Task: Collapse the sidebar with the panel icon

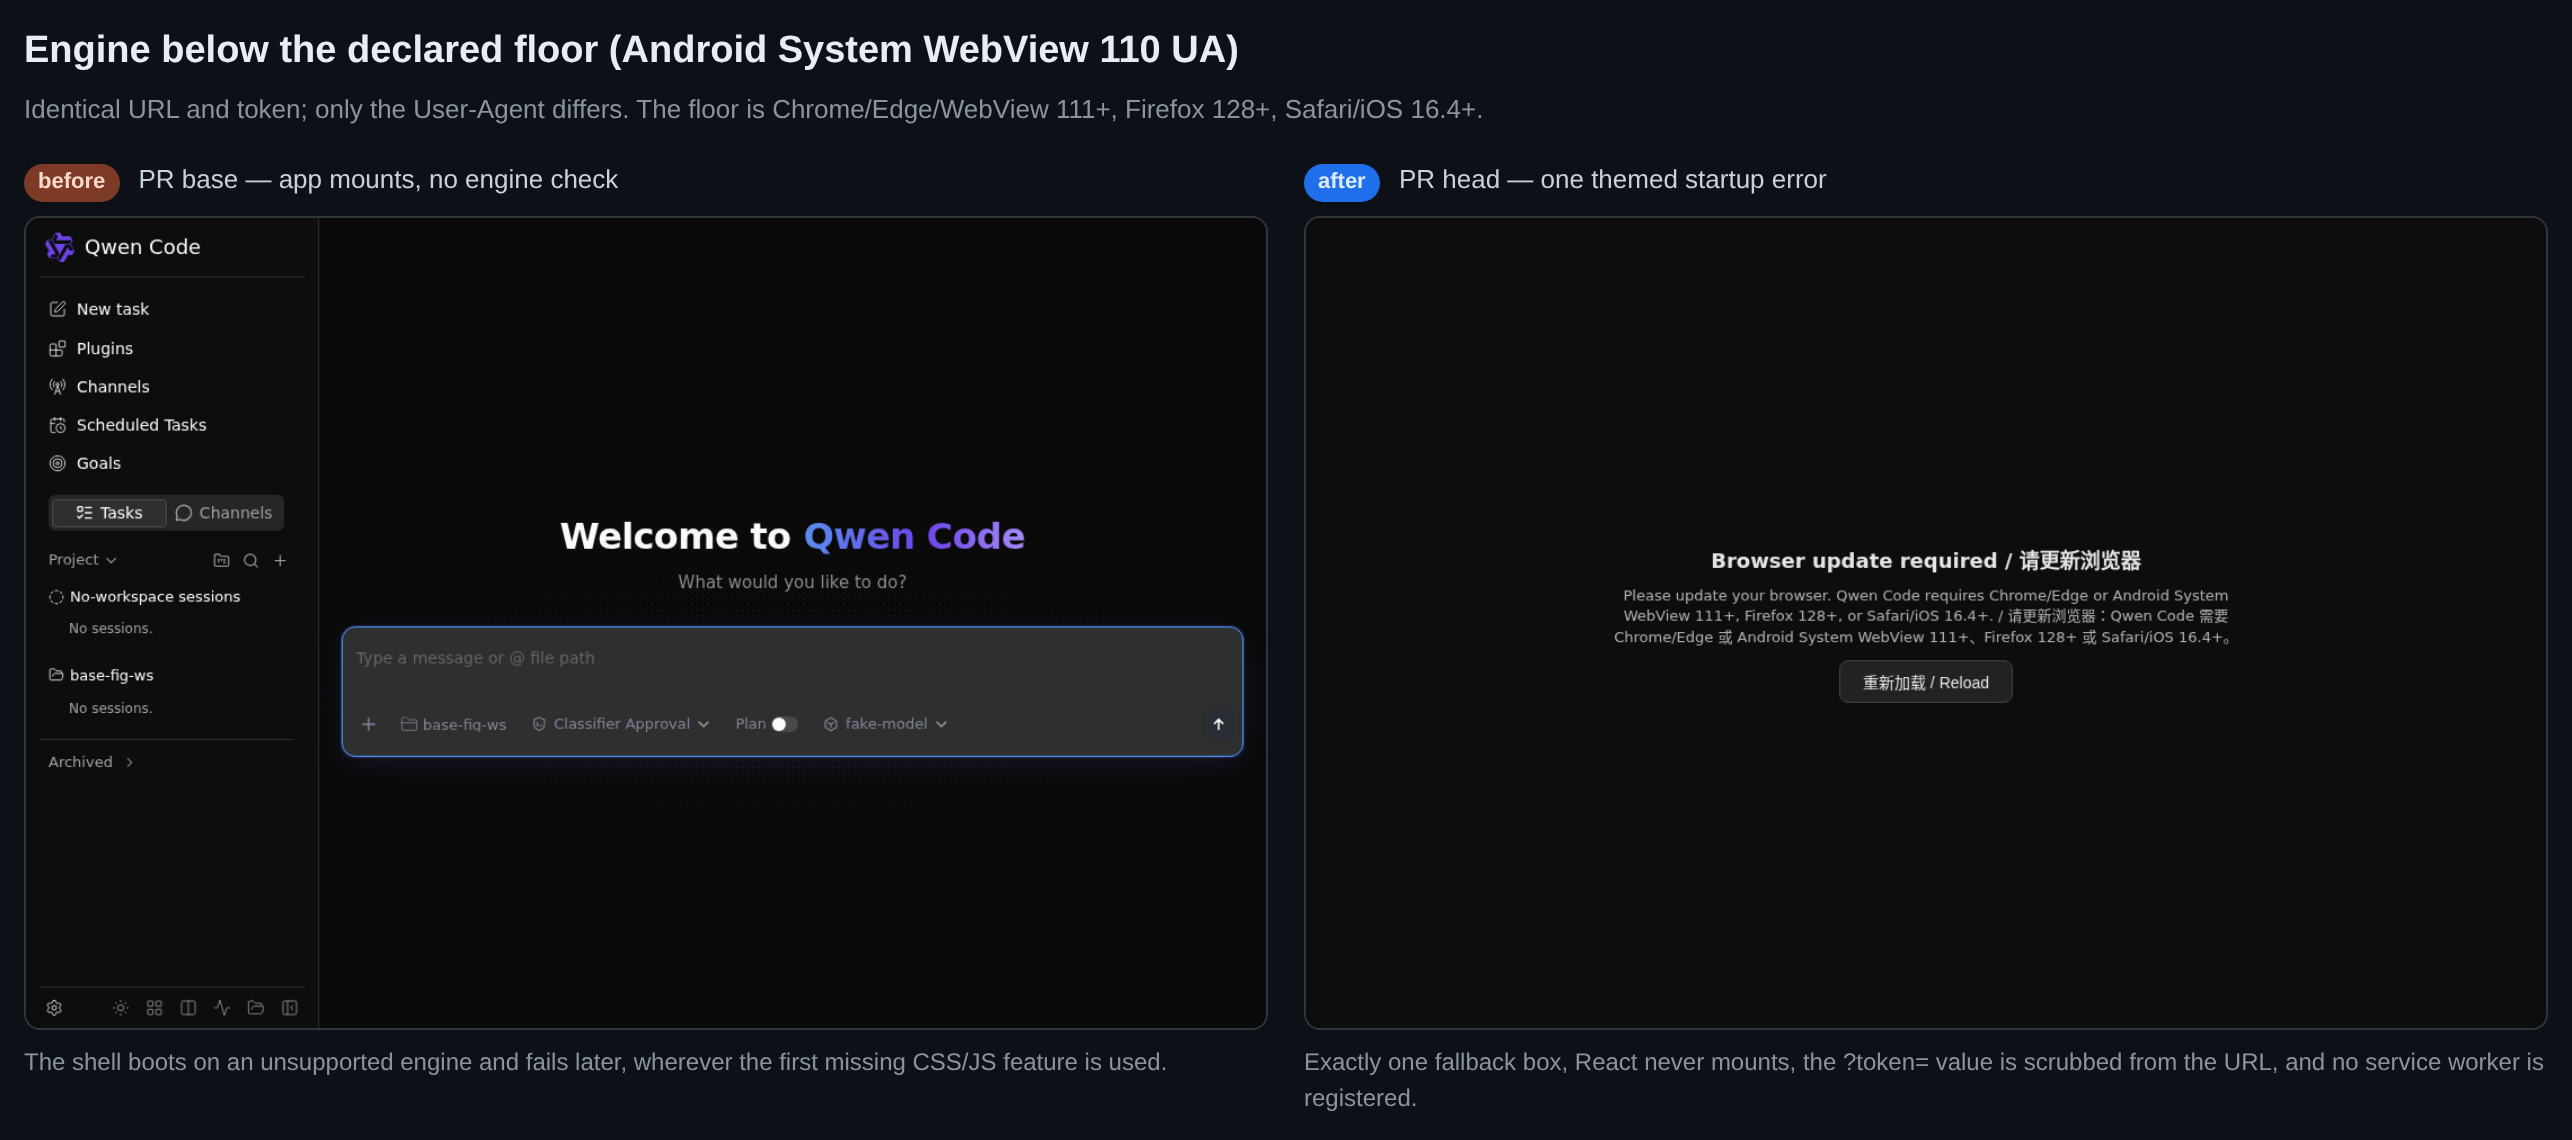Action: coord(290,1008)
